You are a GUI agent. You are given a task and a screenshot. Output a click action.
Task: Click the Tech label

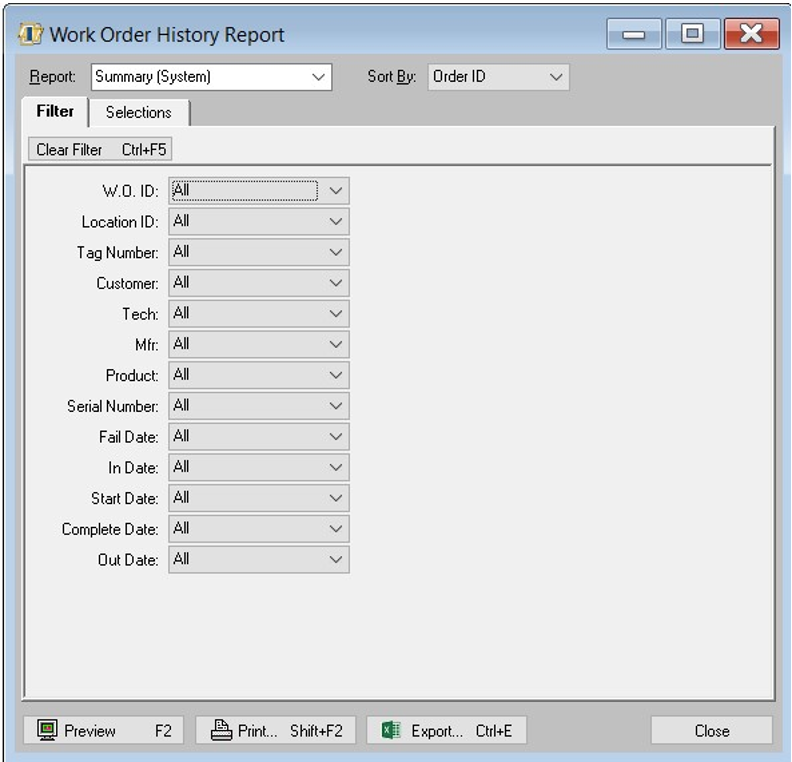tap(140, 315)
